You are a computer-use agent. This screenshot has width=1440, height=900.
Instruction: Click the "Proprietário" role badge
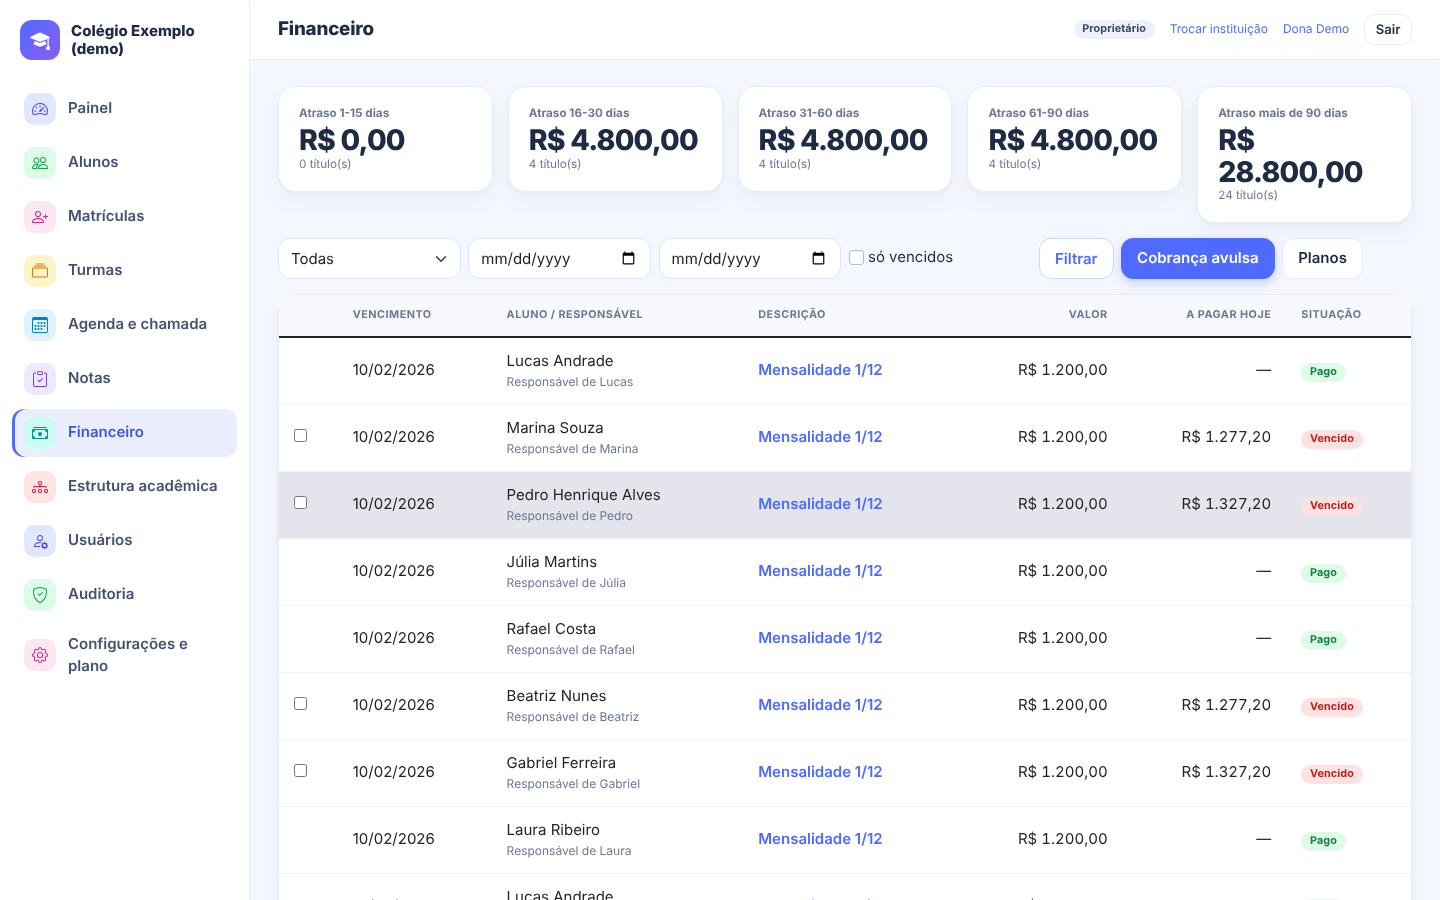point(1114,29)
